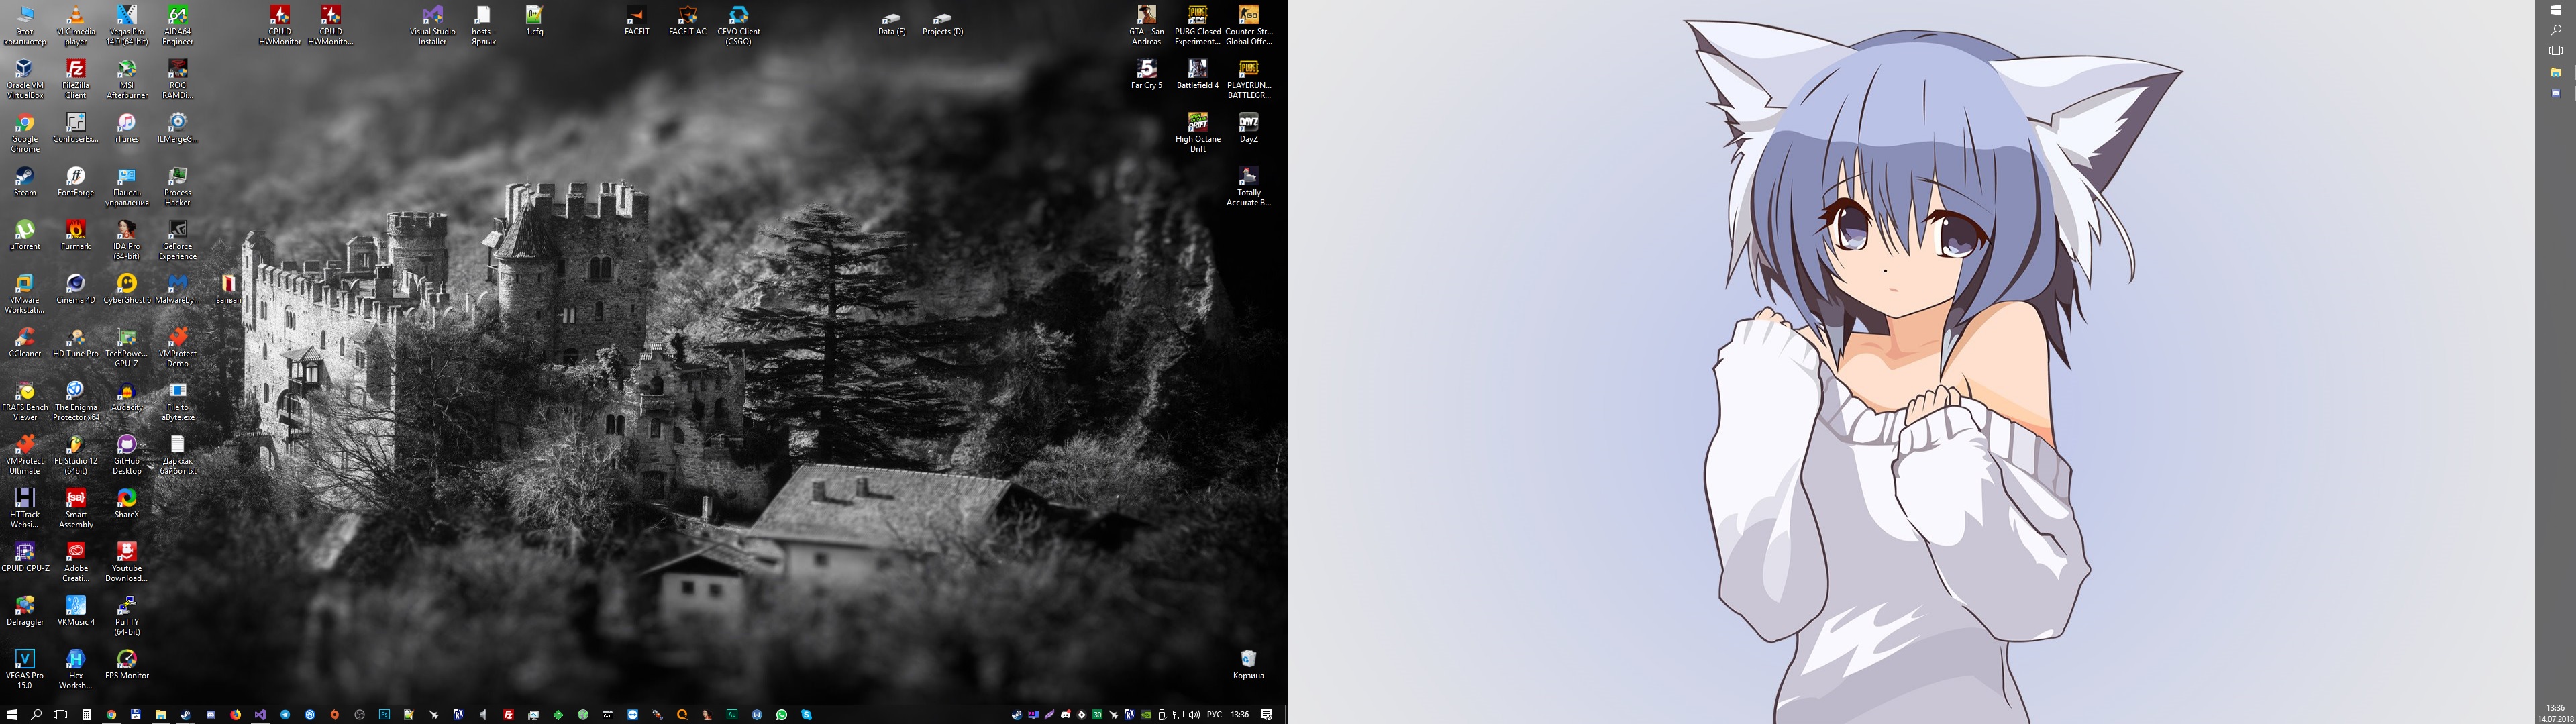
Task: Select the CEVO Client (CSGO) icon
Action: tap(739, 25)
